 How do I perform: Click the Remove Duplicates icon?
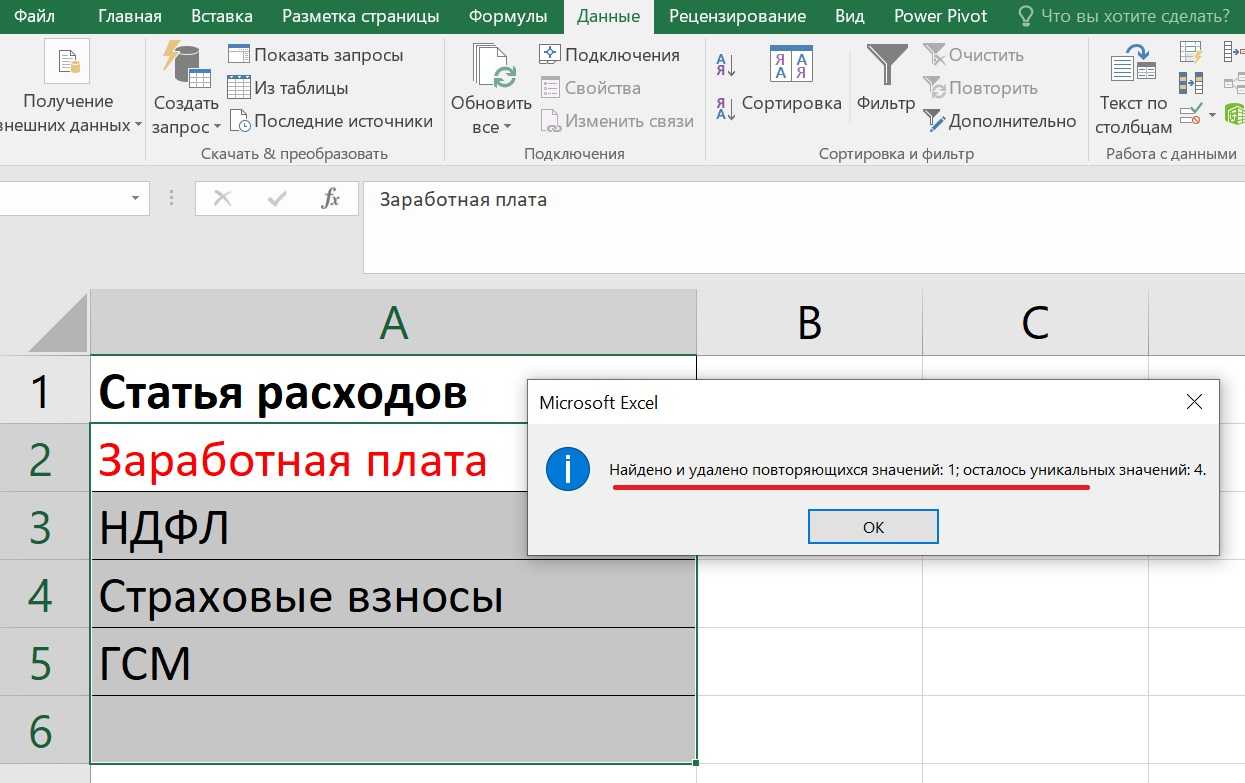(1190, 83)
